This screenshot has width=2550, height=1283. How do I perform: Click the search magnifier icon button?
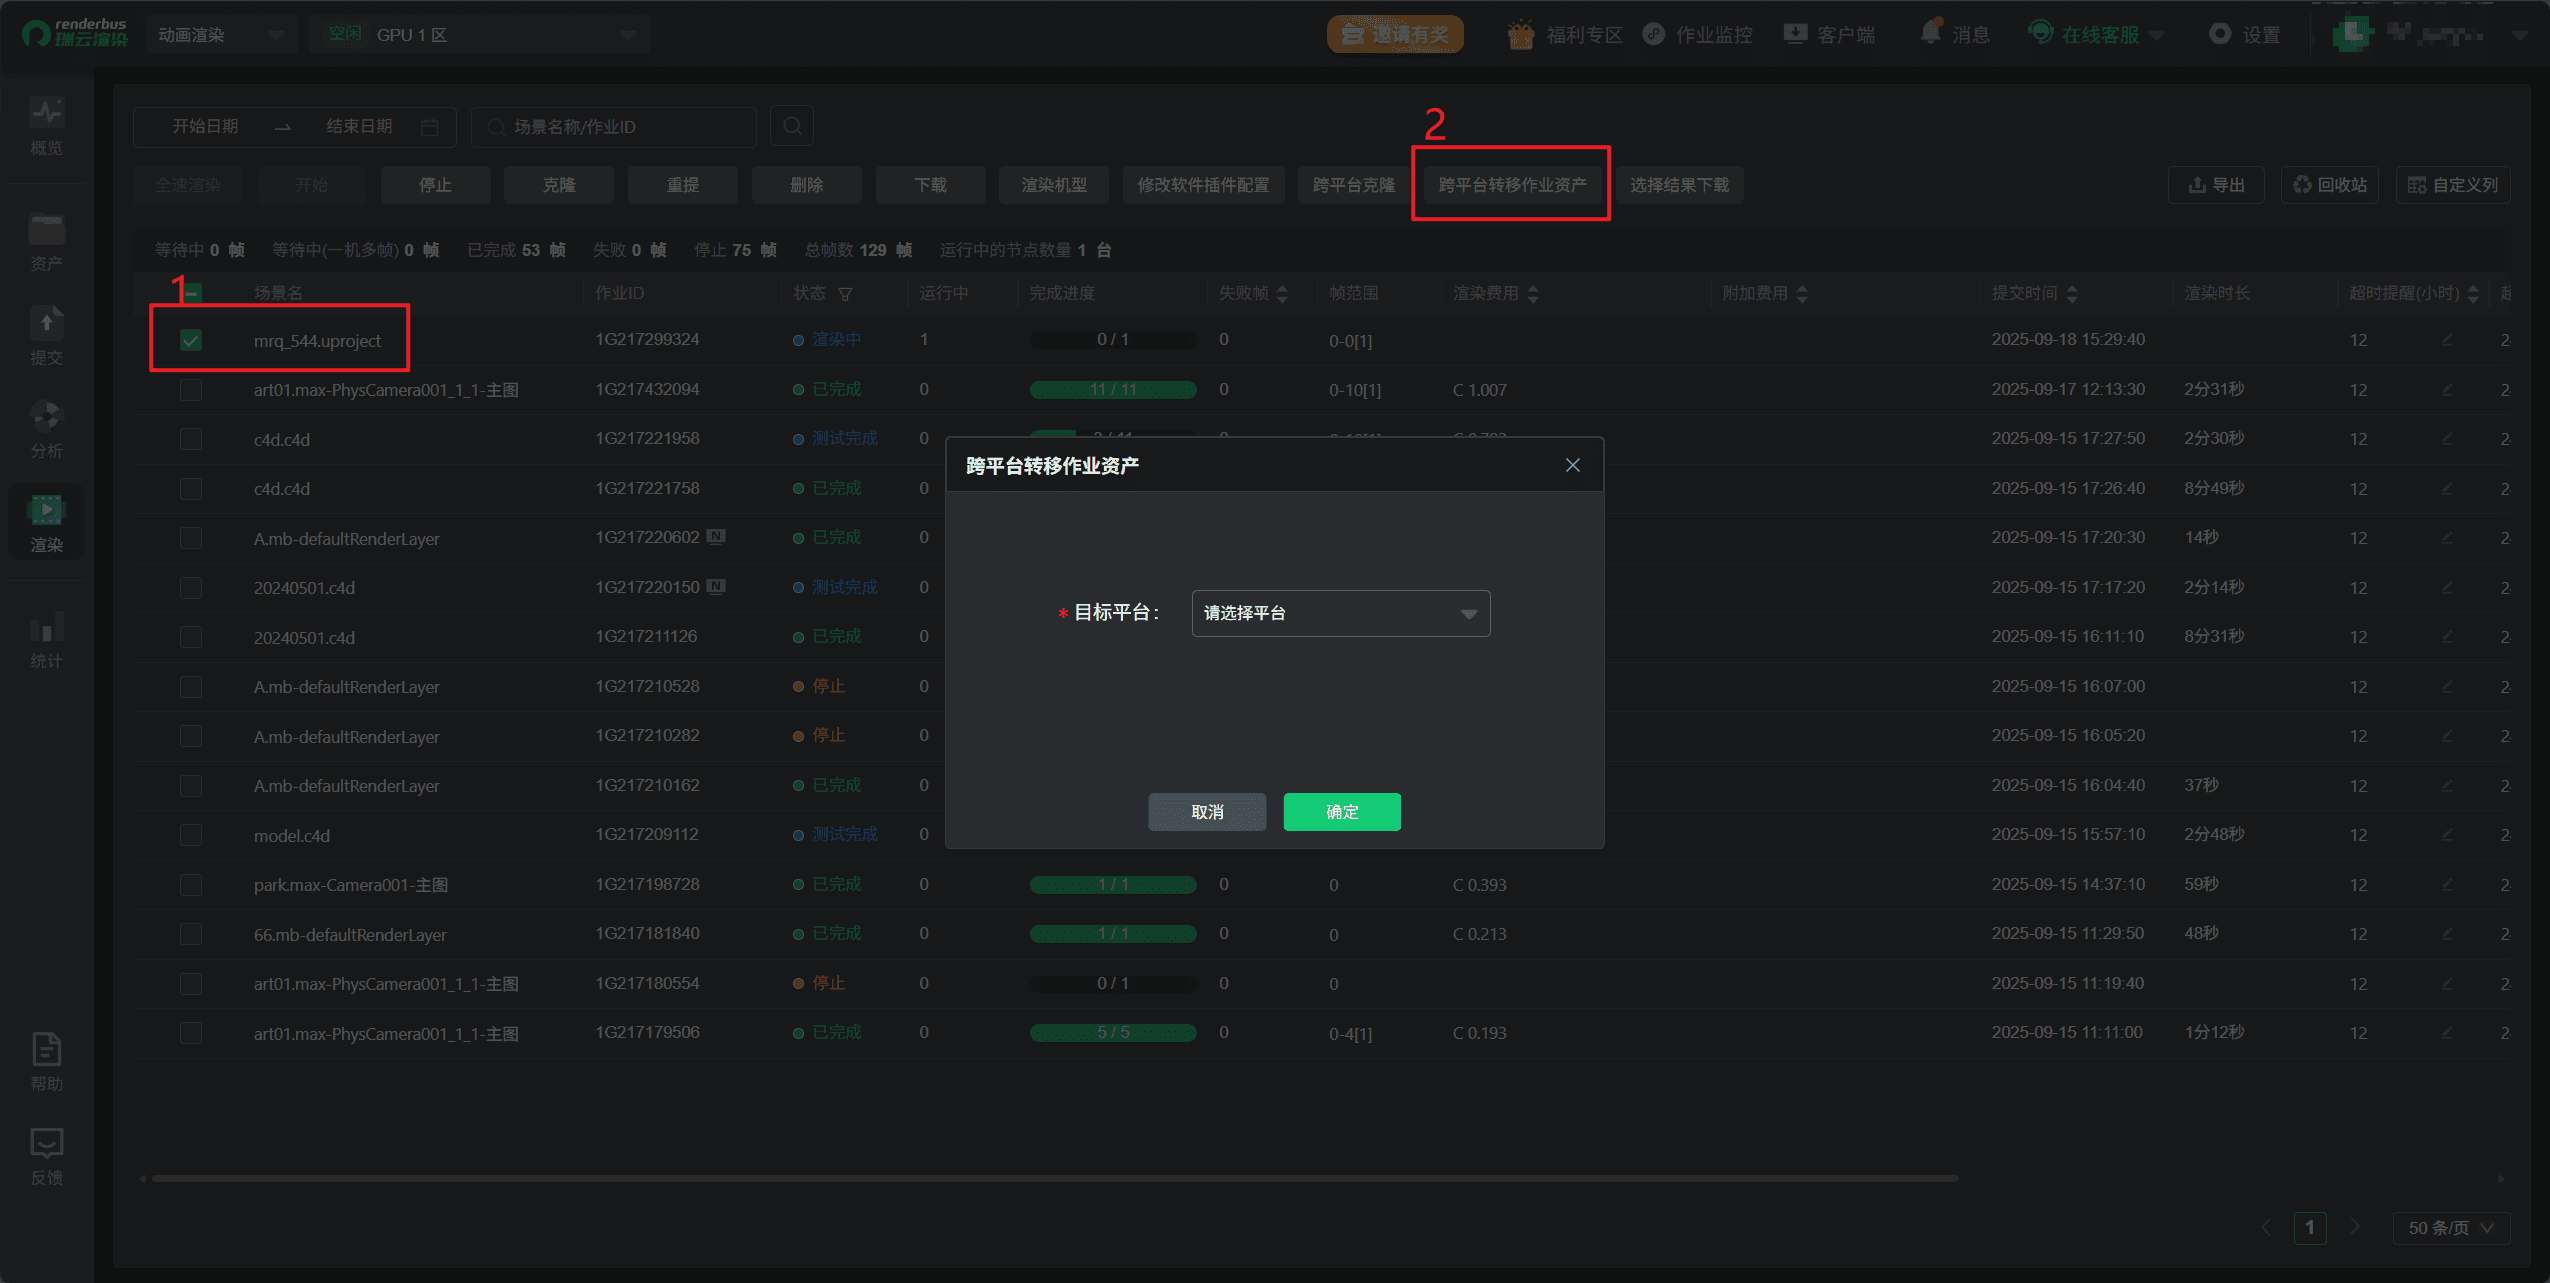[x=792, y=126]
